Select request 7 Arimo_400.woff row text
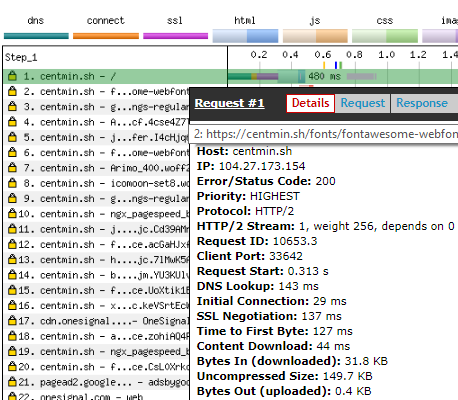 pyautogui.click(x=106, y=168)
